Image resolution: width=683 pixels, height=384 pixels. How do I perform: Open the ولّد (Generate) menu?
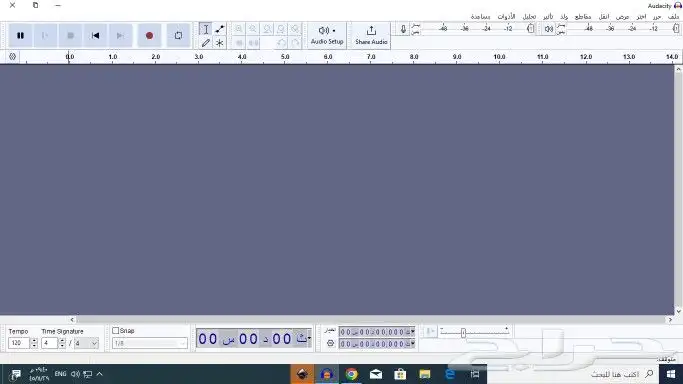564,17
